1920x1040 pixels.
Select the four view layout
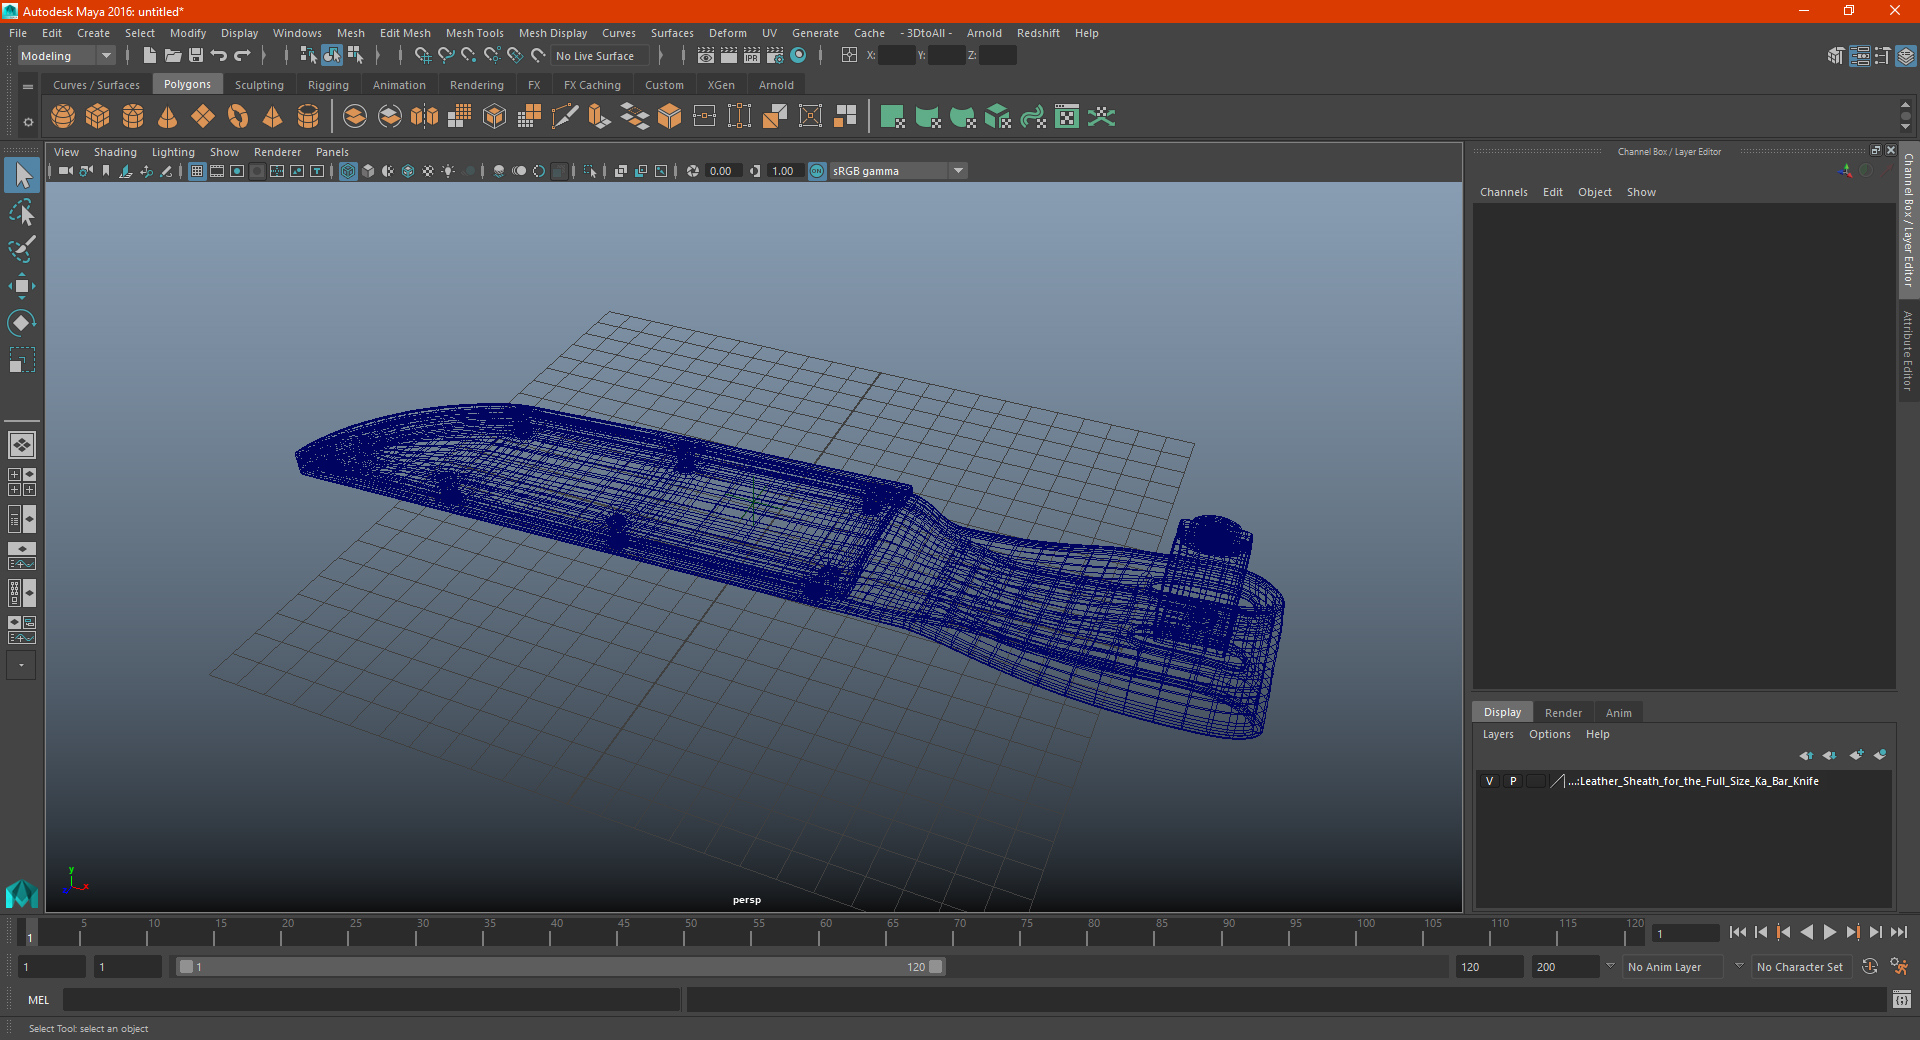22,482
